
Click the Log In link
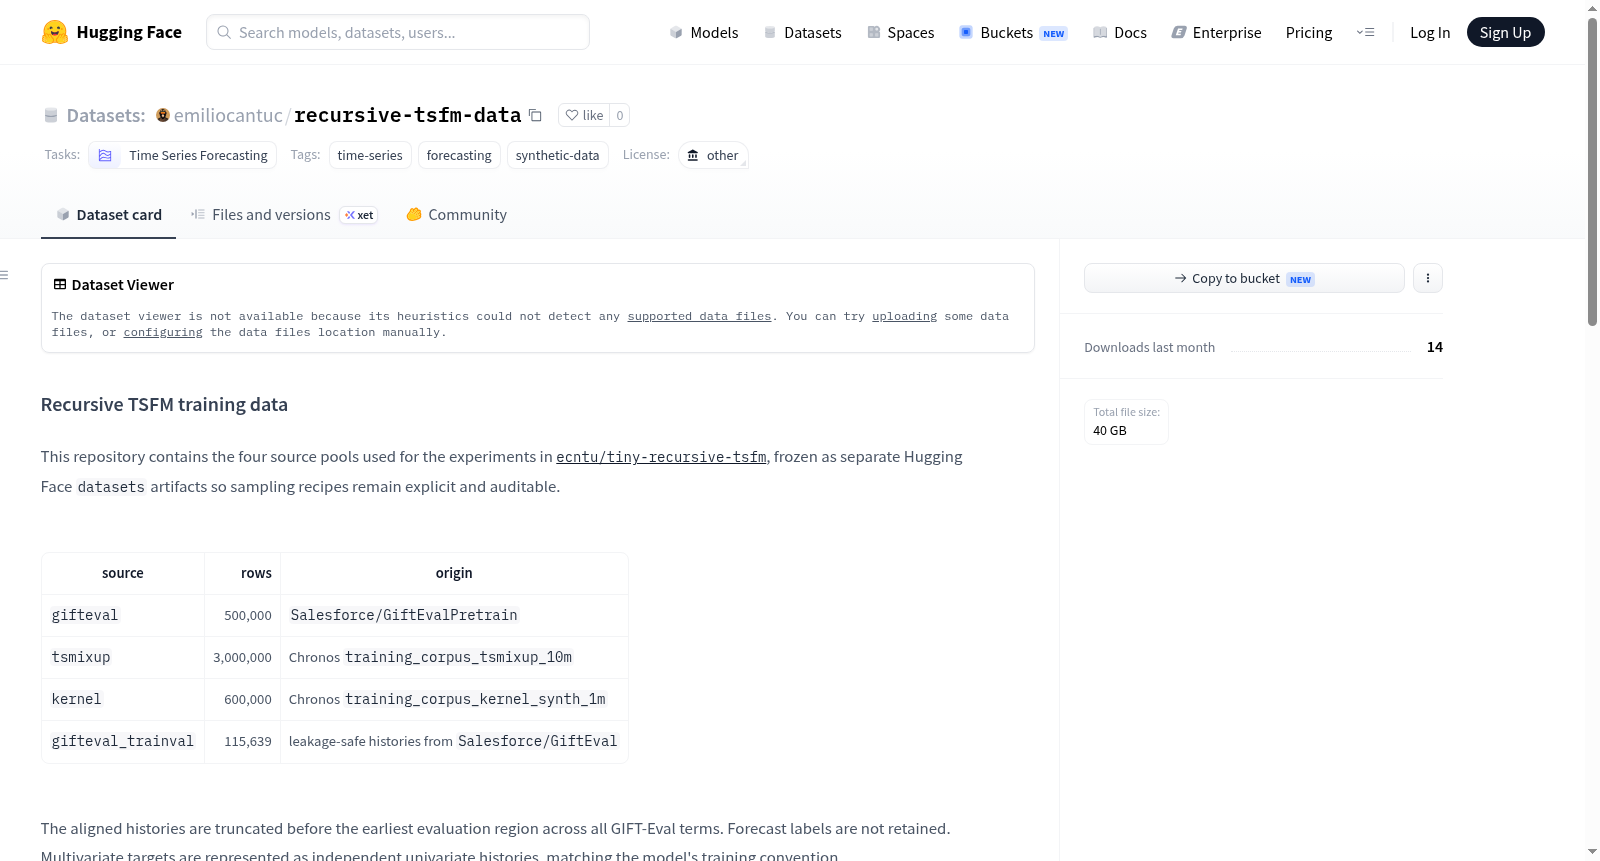pyautogui.click(x=1430, y=32)
